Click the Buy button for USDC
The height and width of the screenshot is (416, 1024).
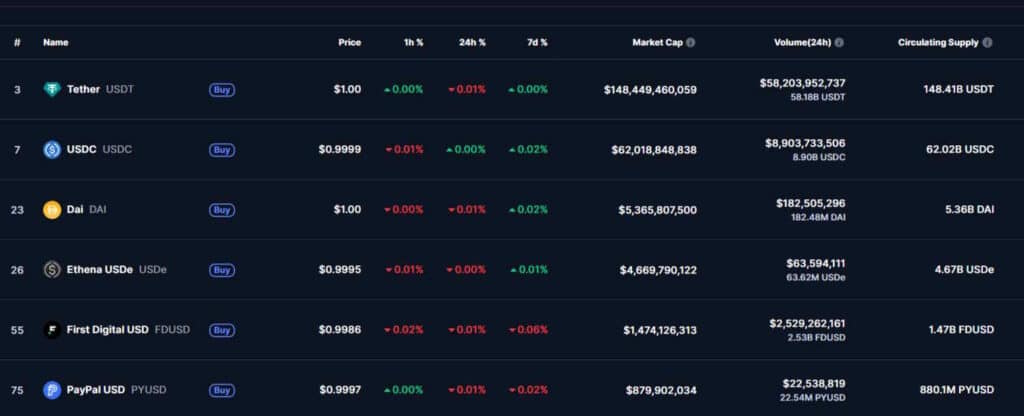[x=222, y=150]
